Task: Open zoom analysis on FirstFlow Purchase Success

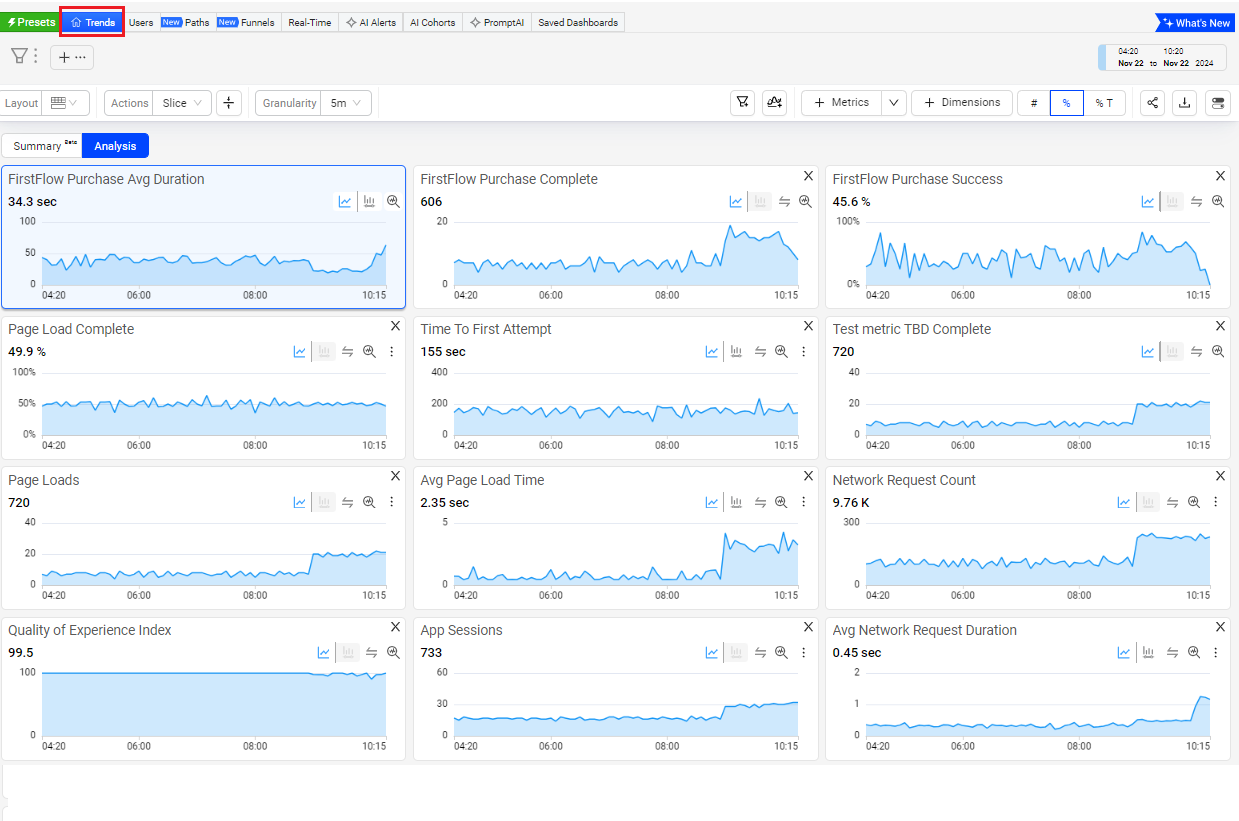Action: [1218, 201]
